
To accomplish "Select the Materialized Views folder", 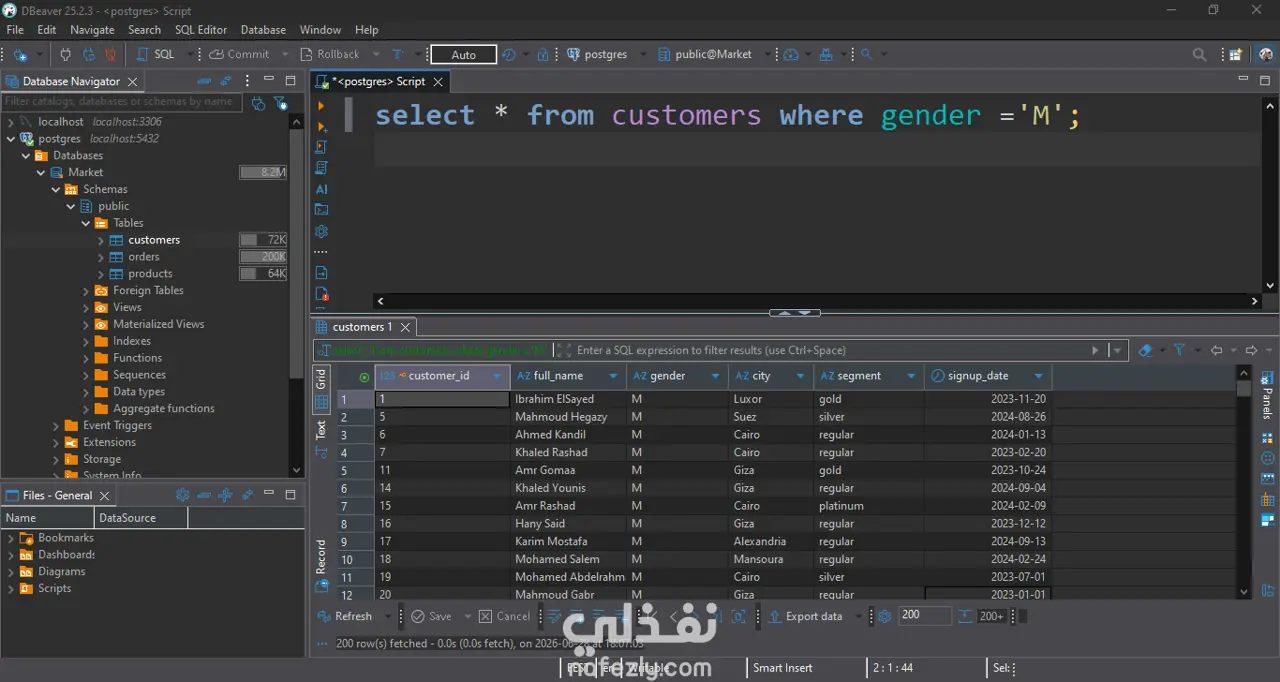I will point(158,324).
